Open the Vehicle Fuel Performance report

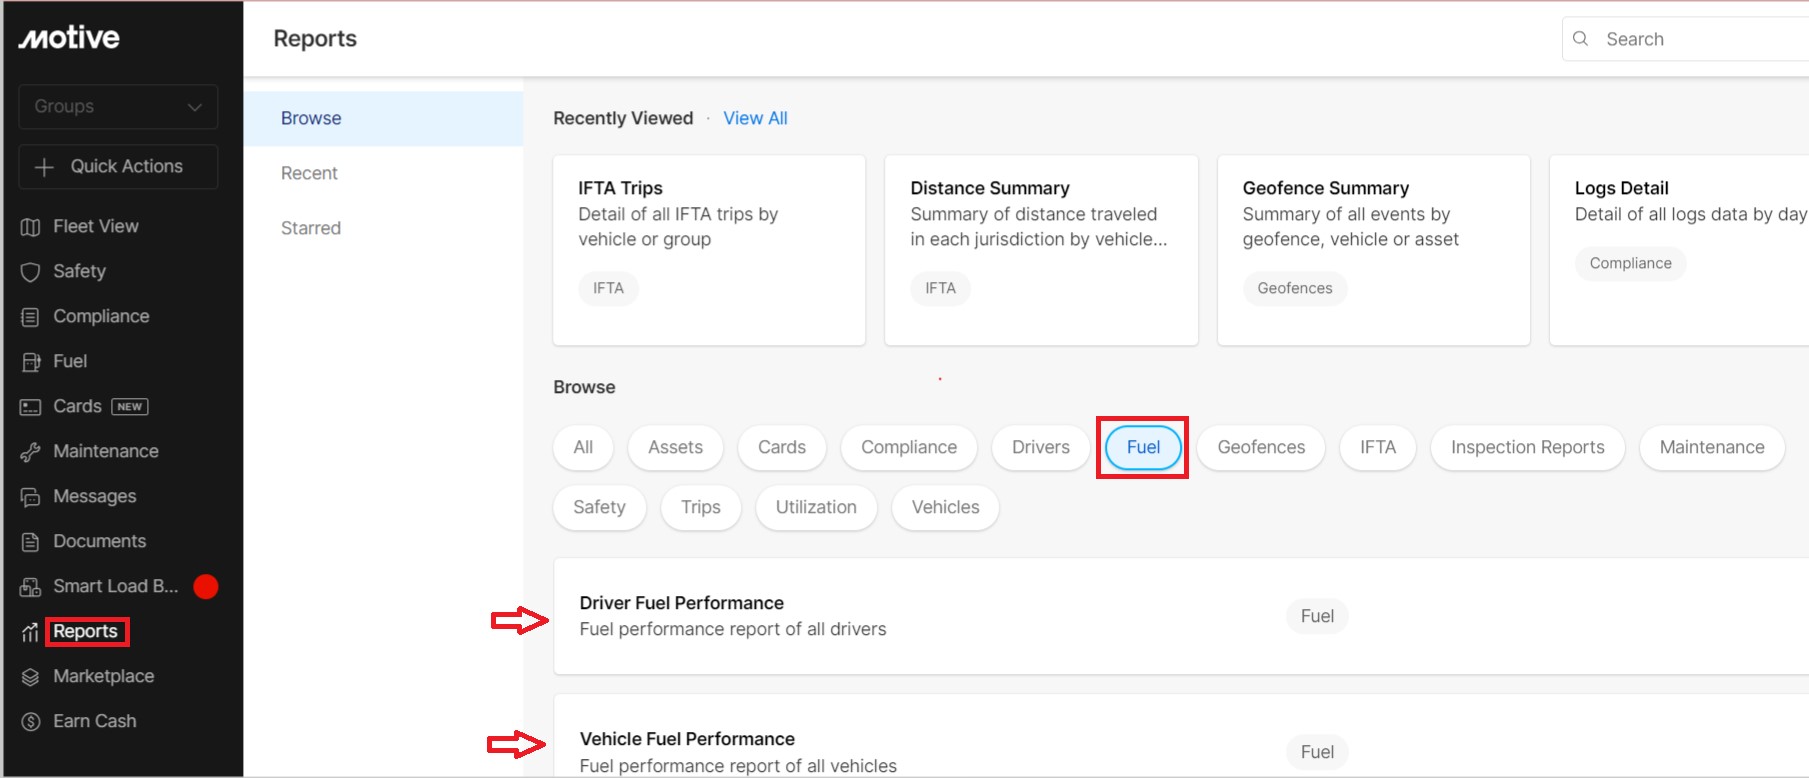point(1181,736)
